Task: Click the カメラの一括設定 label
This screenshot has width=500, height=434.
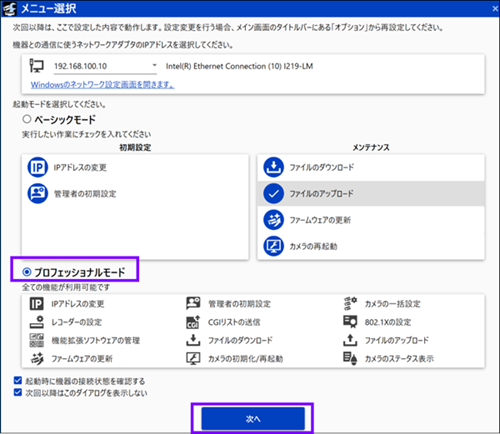Action: 392,304
